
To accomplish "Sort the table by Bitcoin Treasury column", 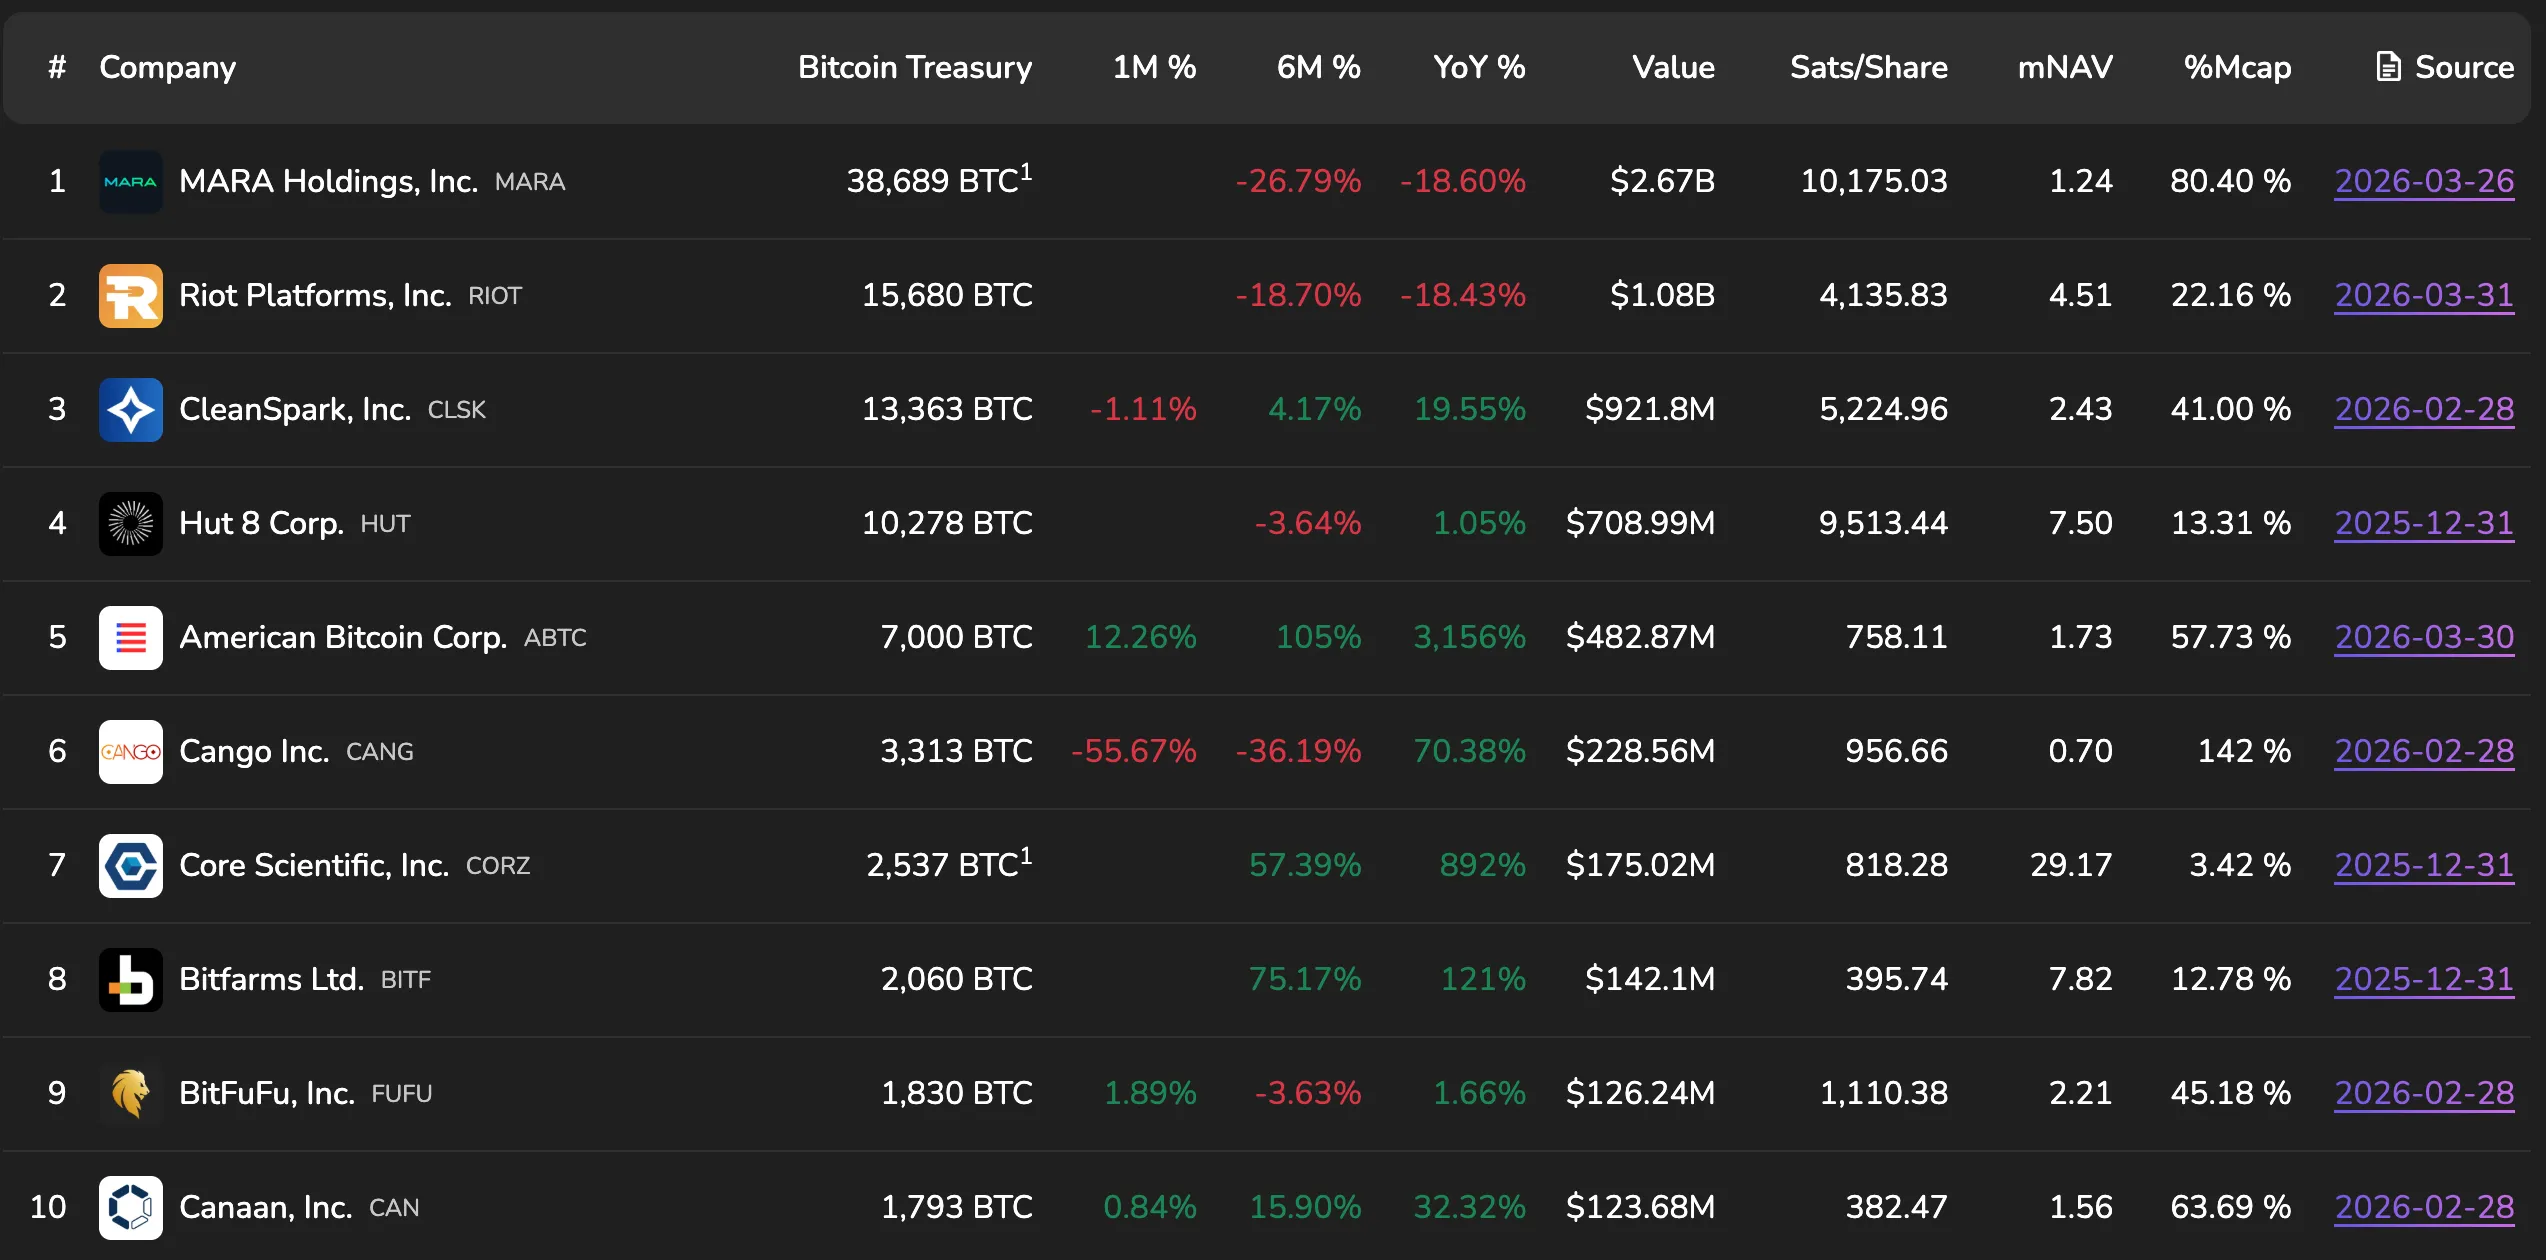I will [x=913, y=66].
